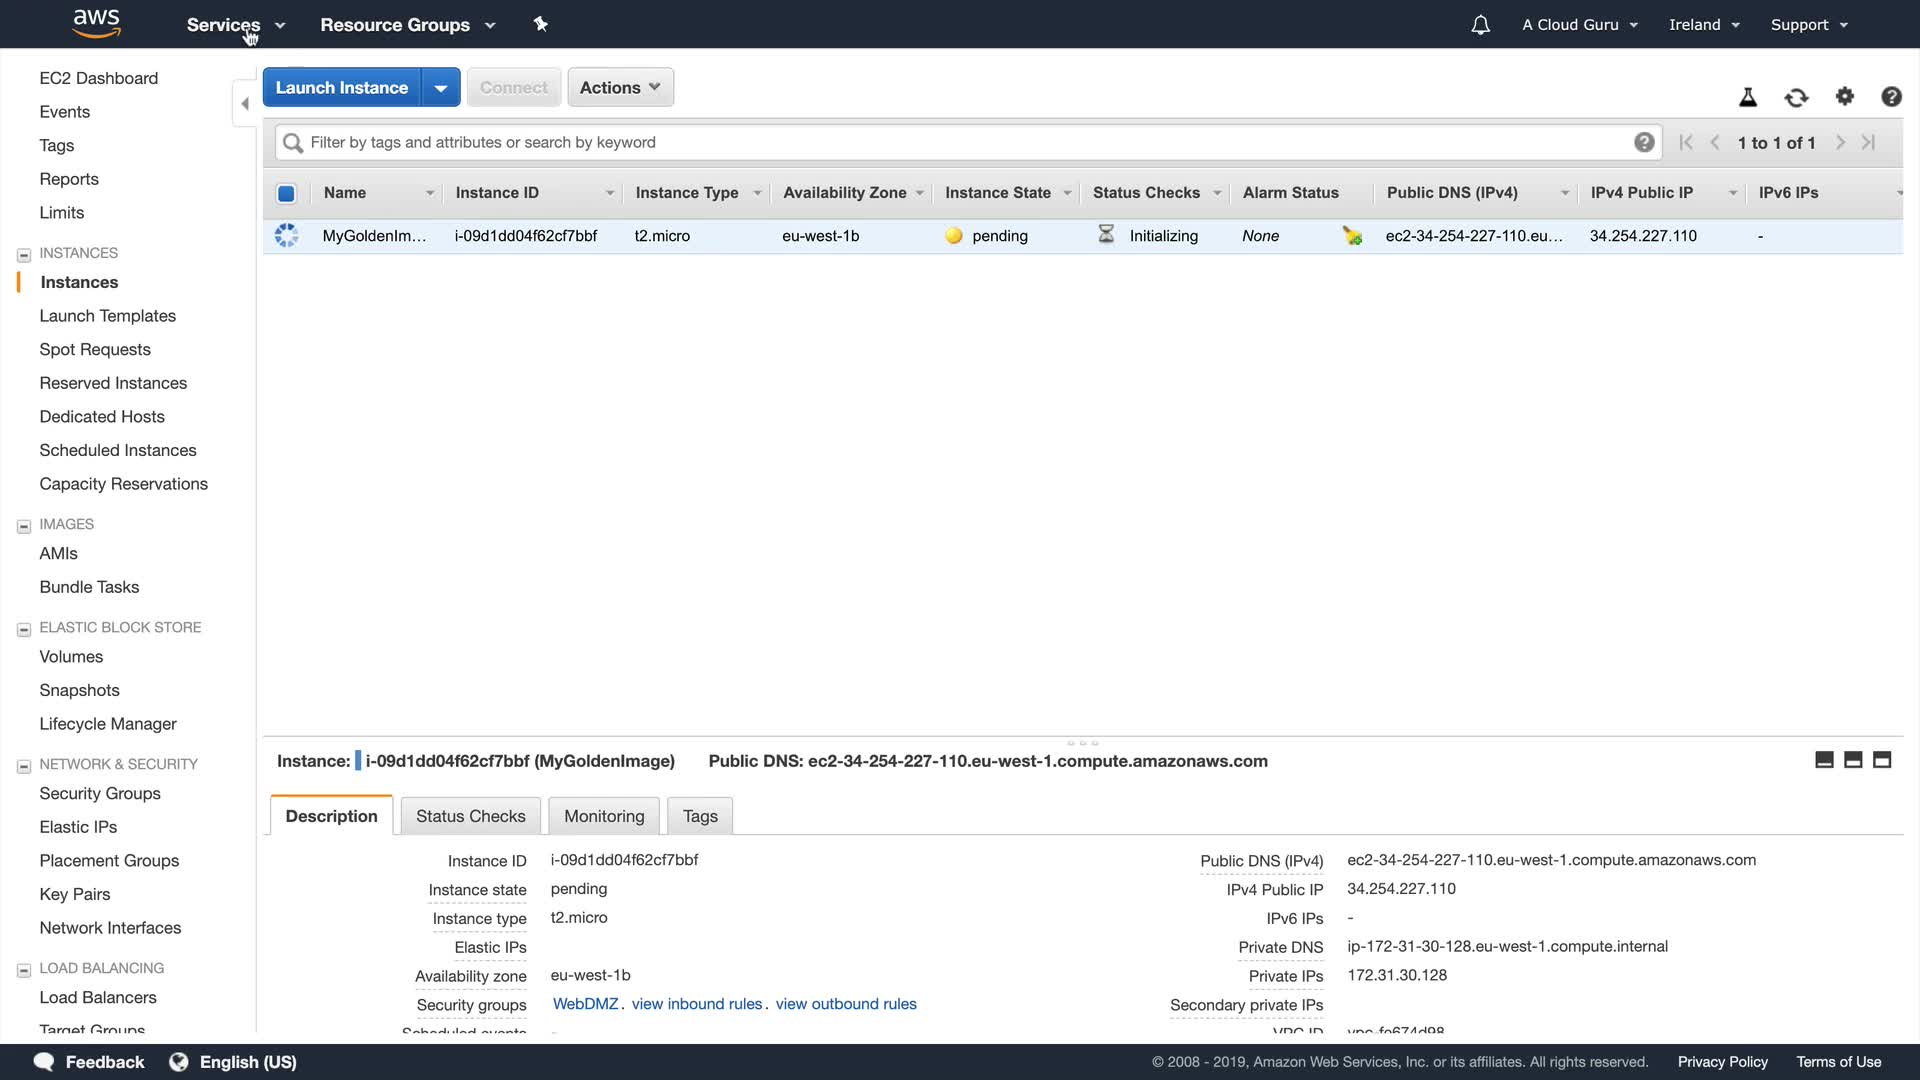Collapse the INSTANCES sidebar section
Viewport: 1920px width, 1080px height.
pyautogui.click(x=24, y=254)
